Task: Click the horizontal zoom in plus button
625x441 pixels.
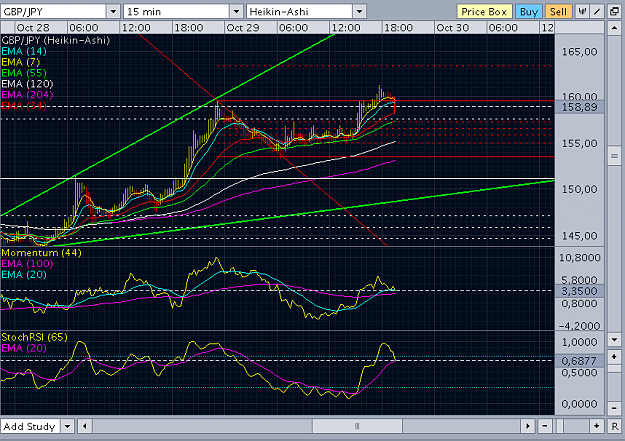Action: pos(596,426)
